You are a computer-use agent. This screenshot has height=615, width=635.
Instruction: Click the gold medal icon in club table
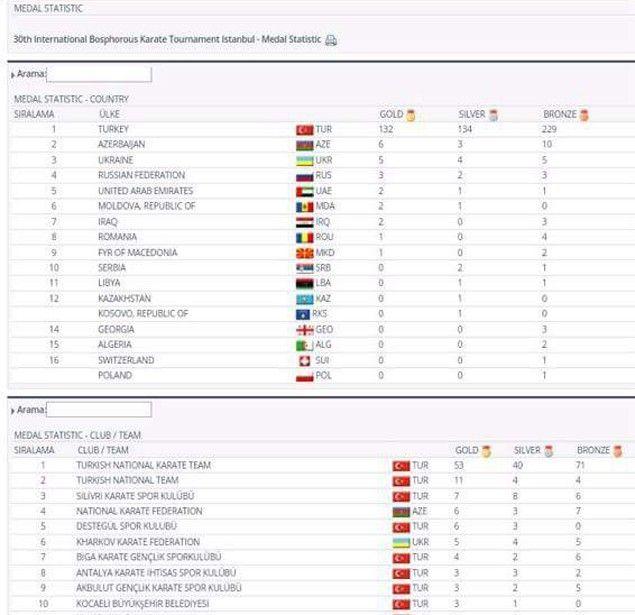[487, 451]
